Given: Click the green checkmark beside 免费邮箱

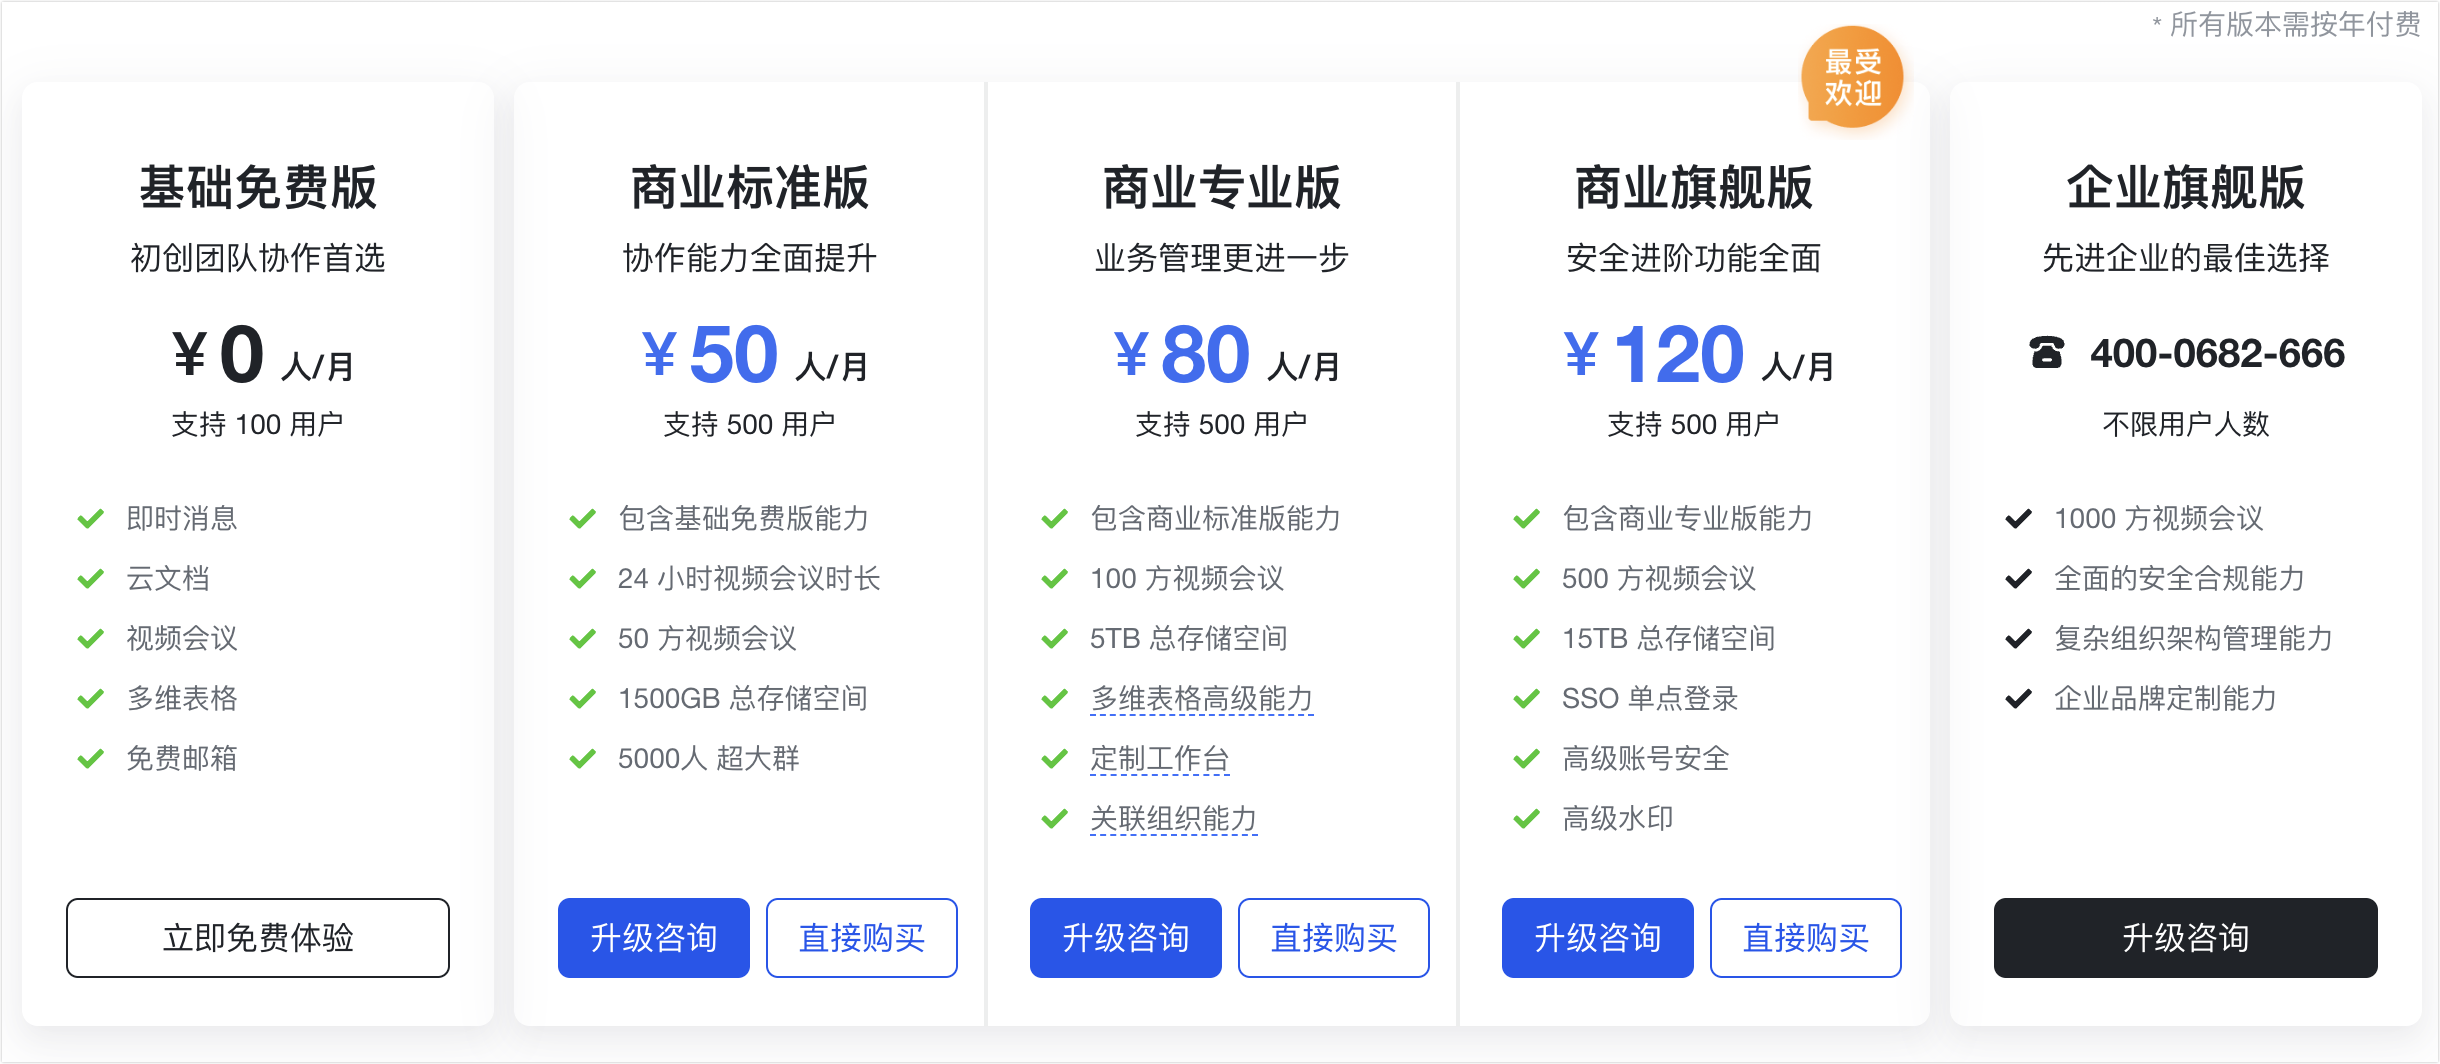Looking at the screenshot, I should (x=91, y=758).
